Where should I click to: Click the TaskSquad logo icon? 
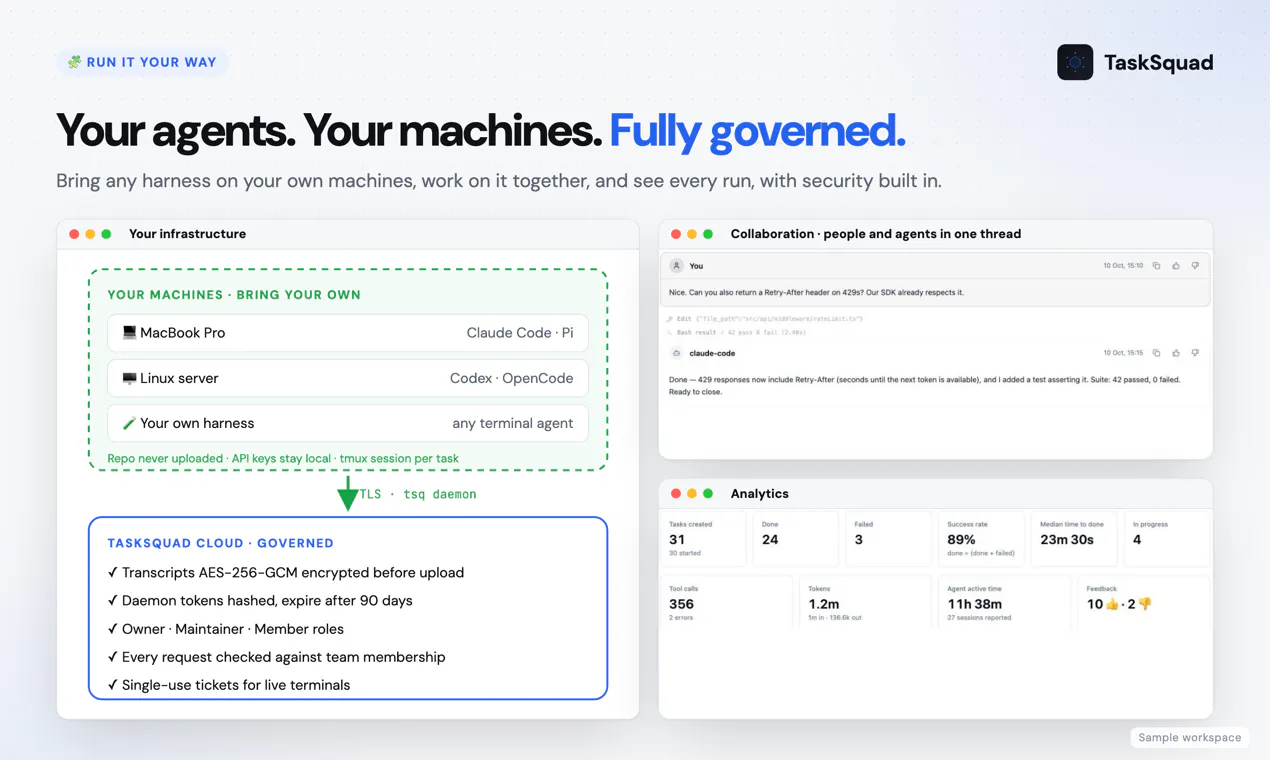[1075, 62]
